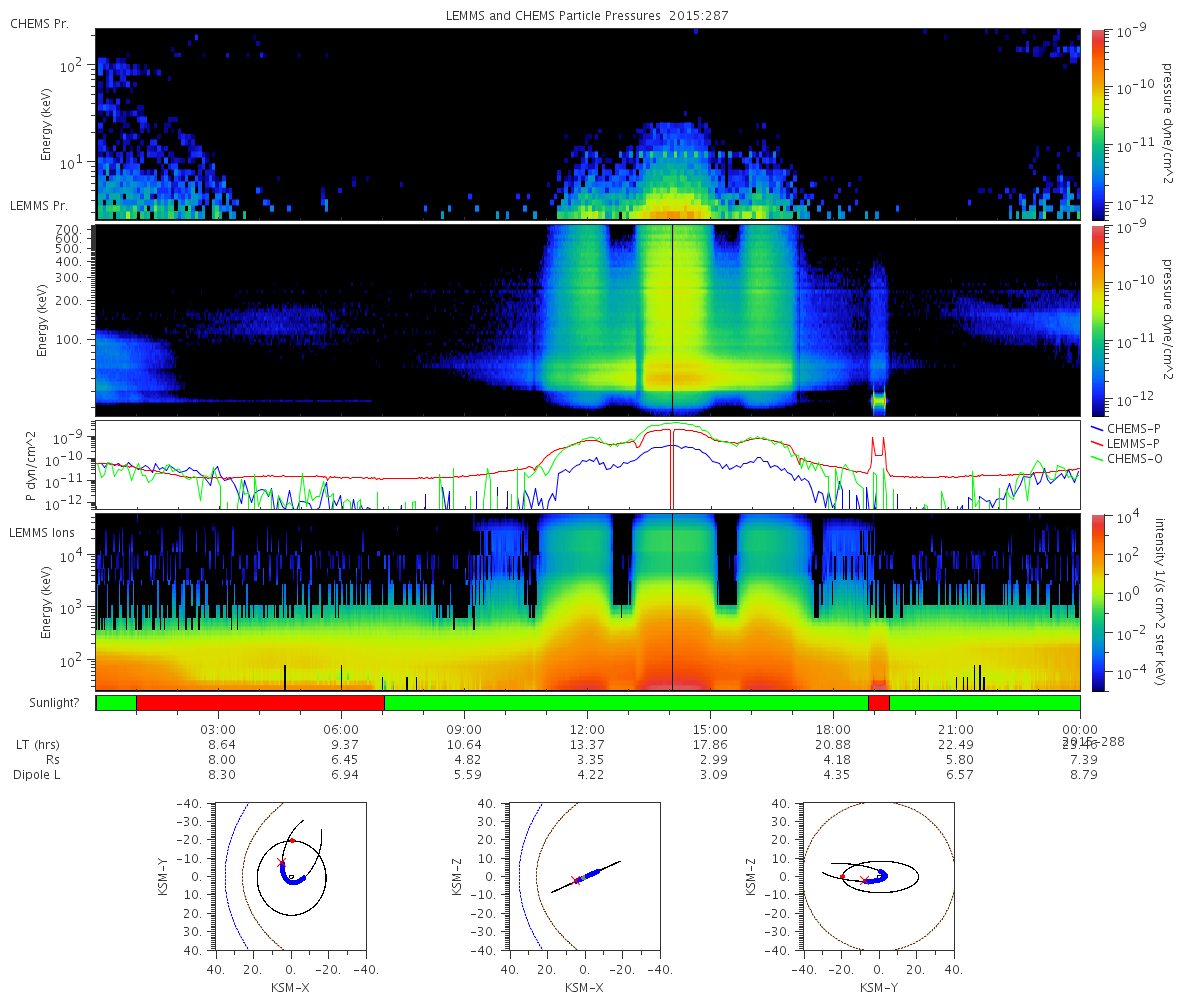Click the 12:00 time tick label
Image resolution: width=1200 pixels, height=1000 pixels.
click(x=588, y=728)
